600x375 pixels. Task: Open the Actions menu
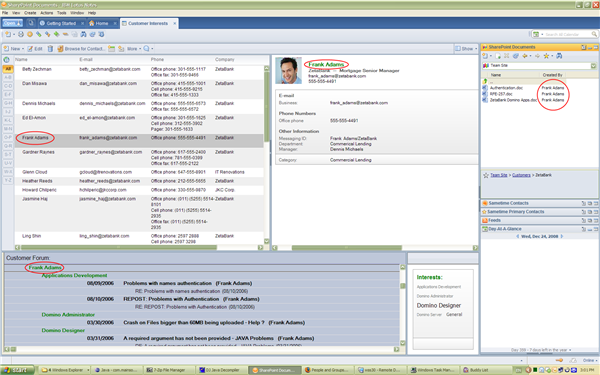click(x=47, y=13)
